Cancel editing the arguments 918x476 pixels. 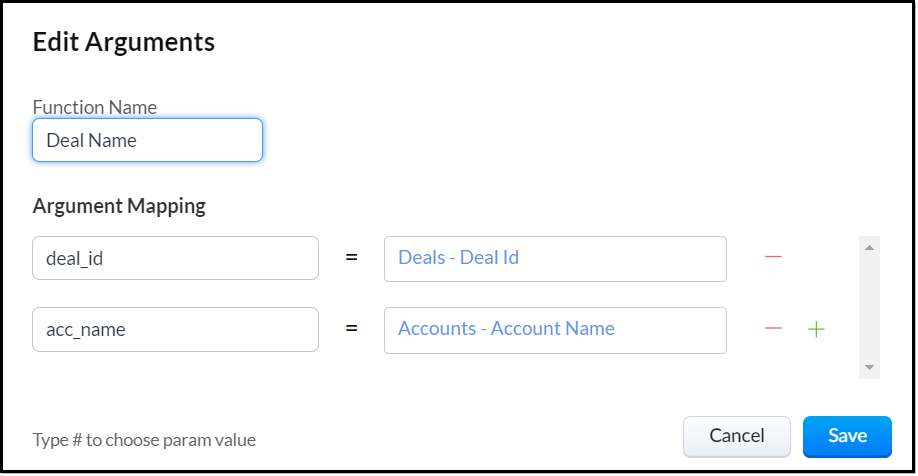click(736, 436)
